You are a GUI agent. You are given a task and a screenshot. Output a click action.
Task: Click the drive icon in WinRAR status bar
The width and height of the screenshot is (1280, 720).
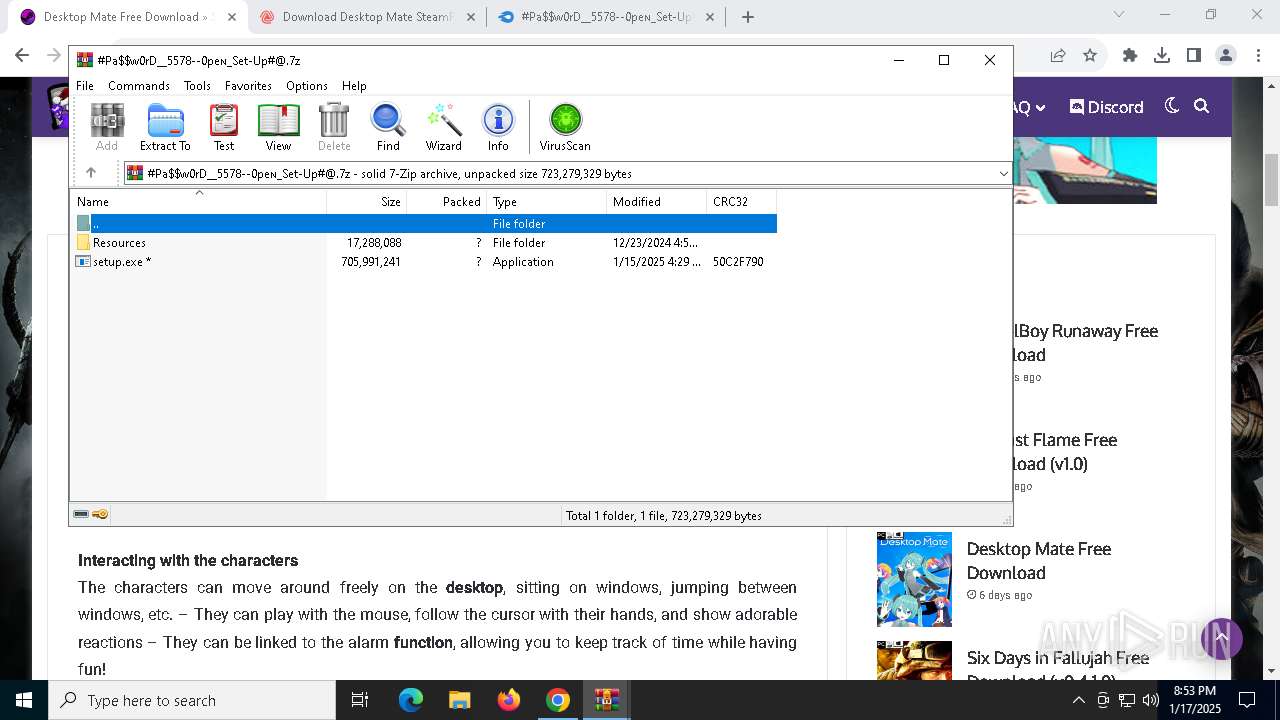click(81, 514)
